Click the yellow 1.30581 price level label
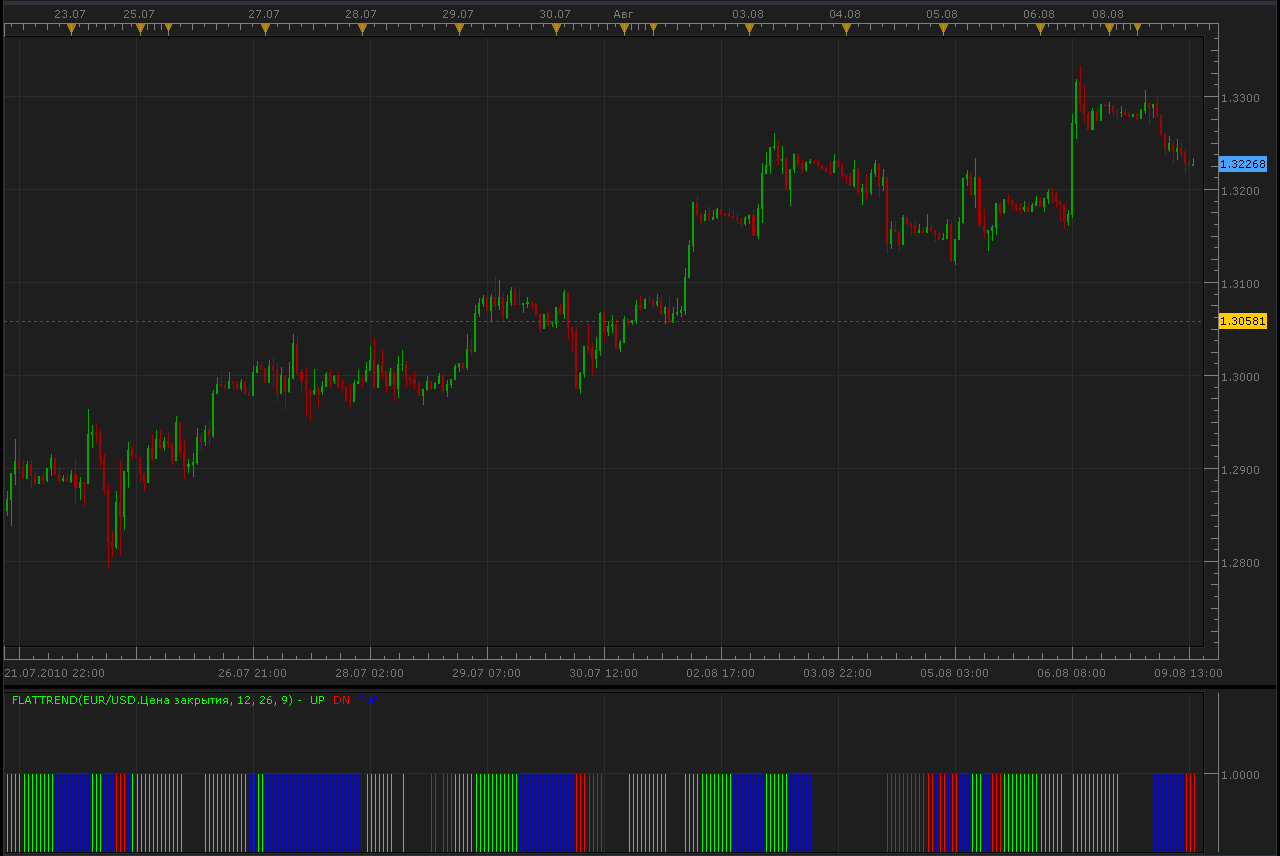The height and width of the screenshot is (856, 1280). tap(1243, 321)
